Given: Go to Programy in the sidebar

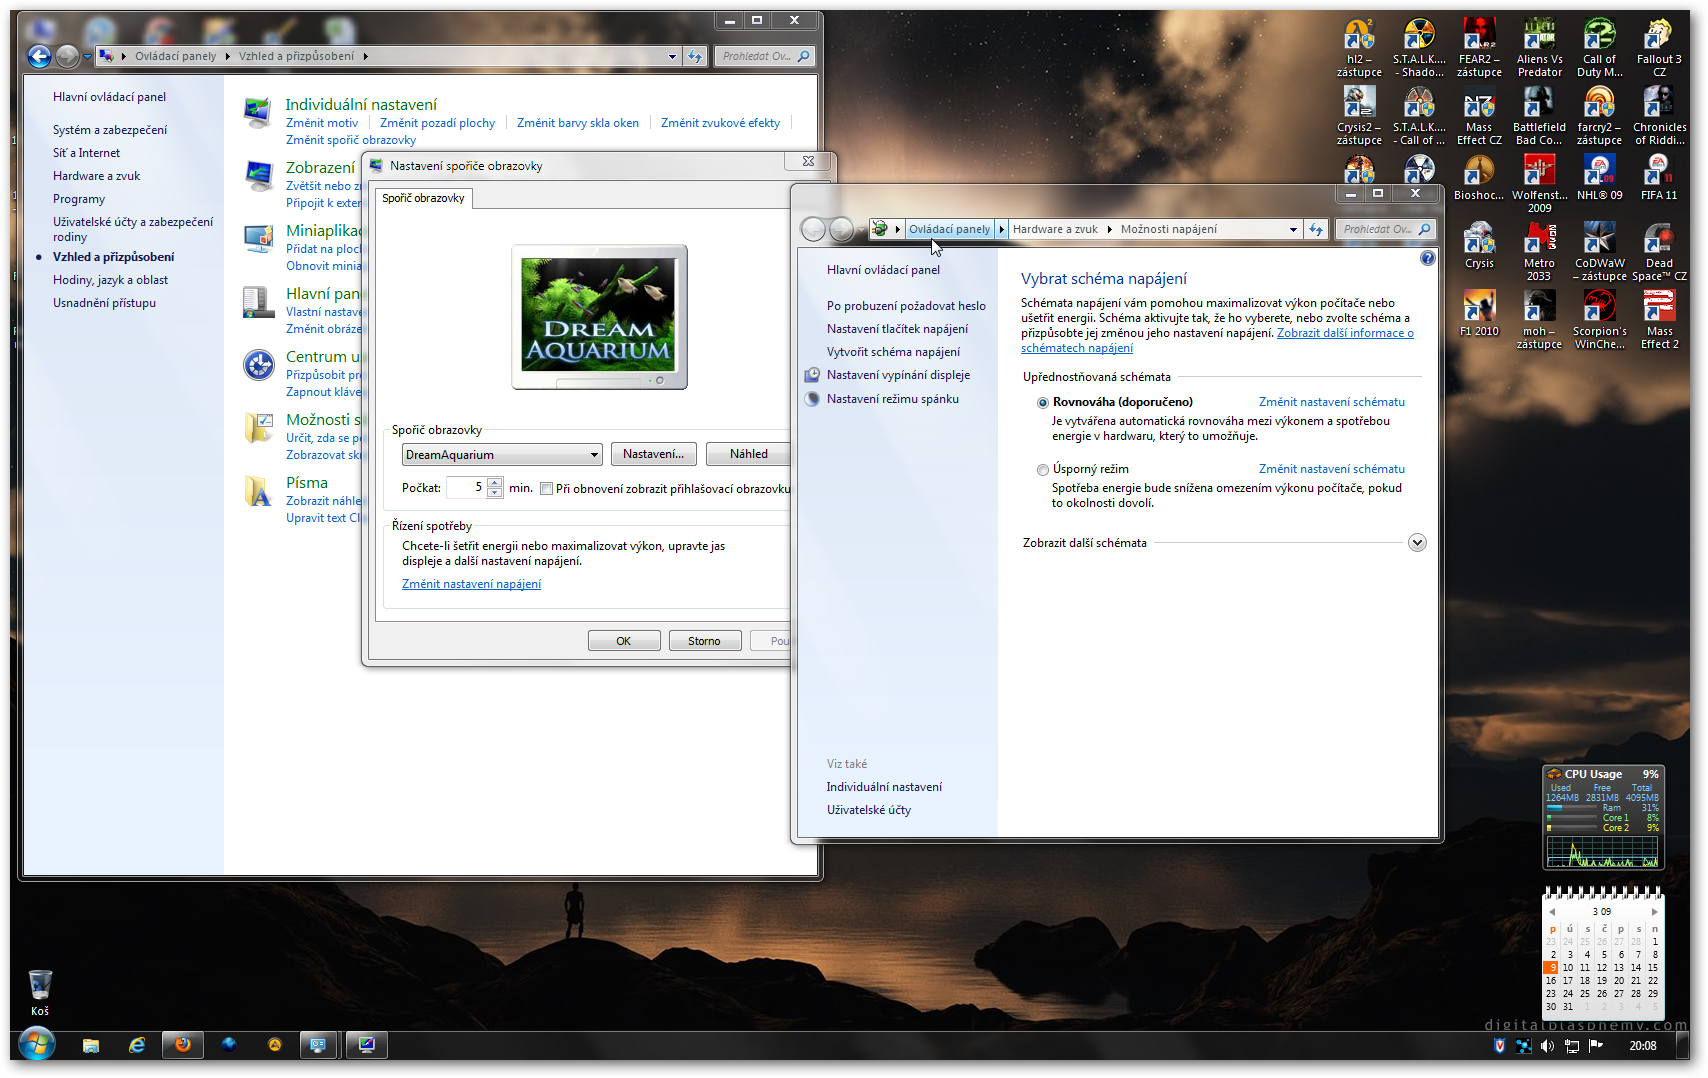Looking at the screenshot, I should [79, 199].
